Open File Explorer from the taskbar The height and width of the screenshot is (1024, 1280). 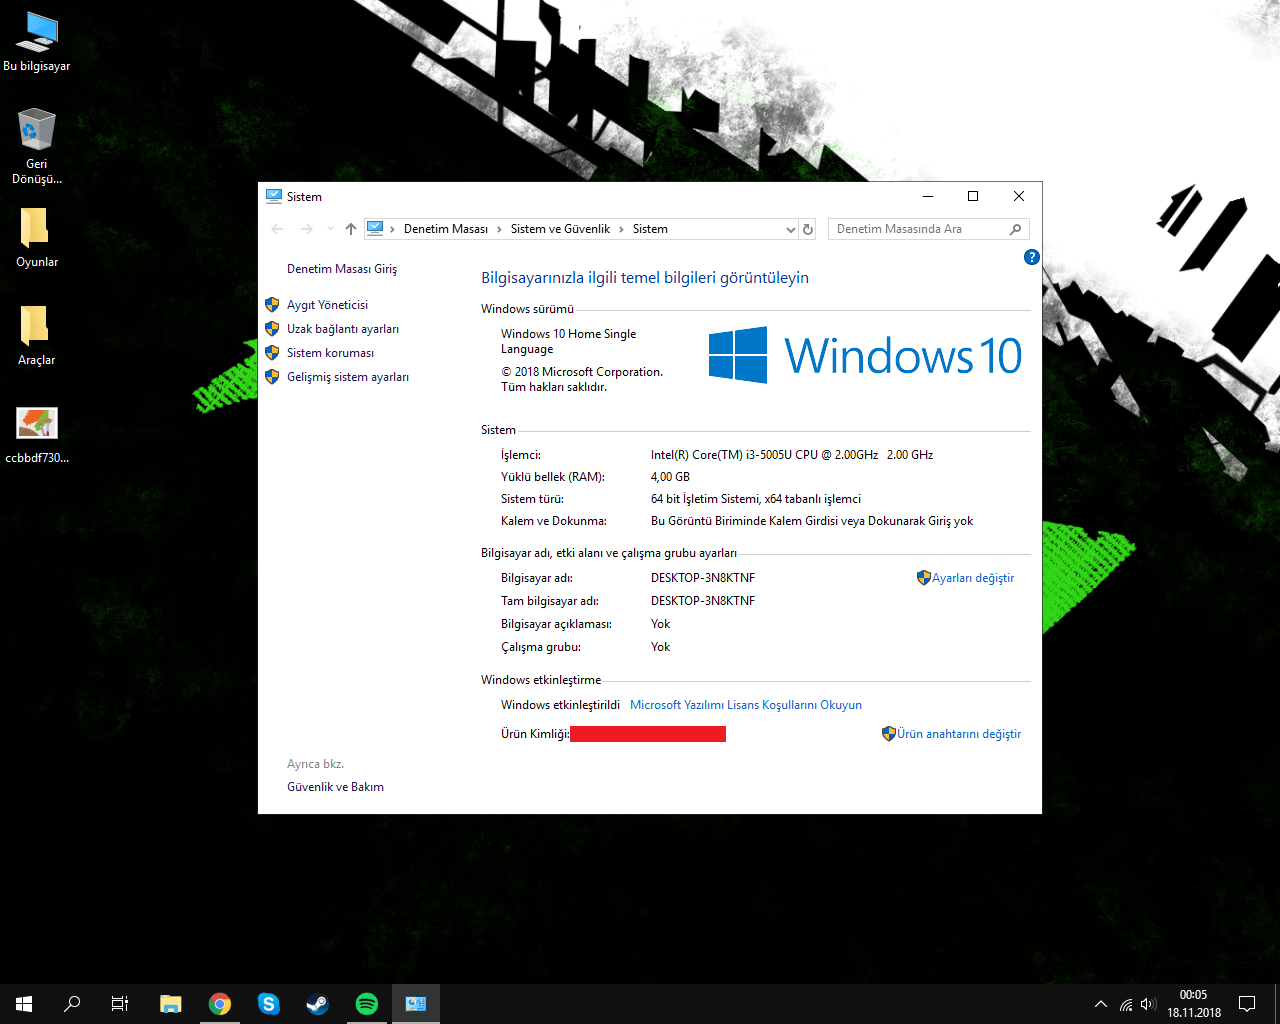pos(171,1004)
